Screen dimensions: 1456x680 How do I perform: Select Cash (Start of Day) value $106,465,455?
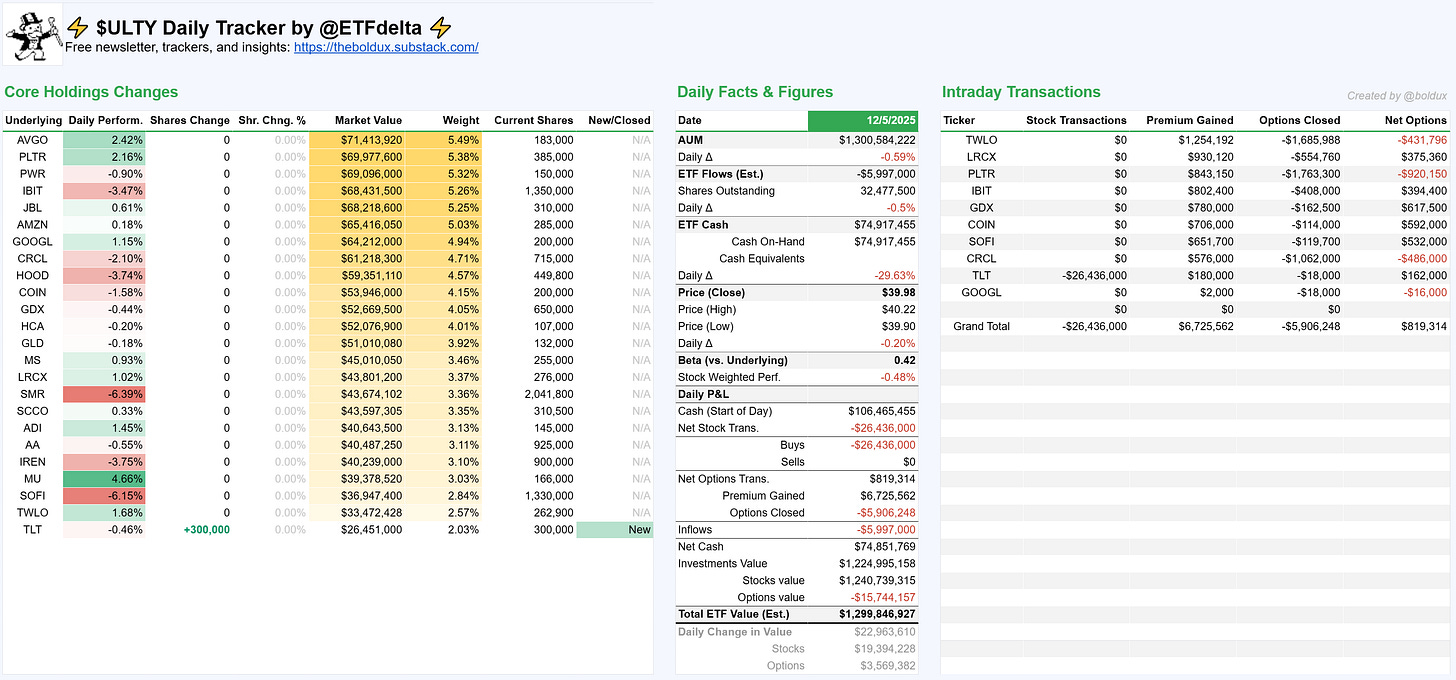pyautogui.click(x=881, y=411)
